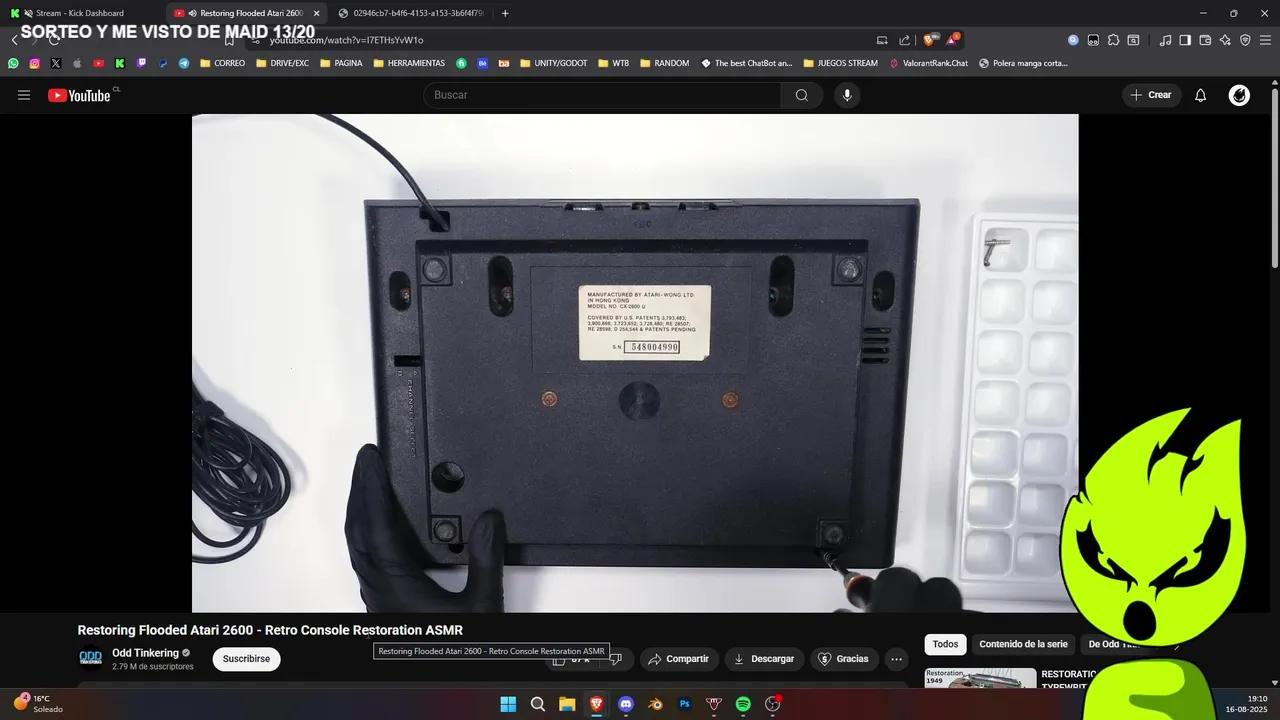Click the Crear button
1280x720 pixels.
tap(1150, 95)
